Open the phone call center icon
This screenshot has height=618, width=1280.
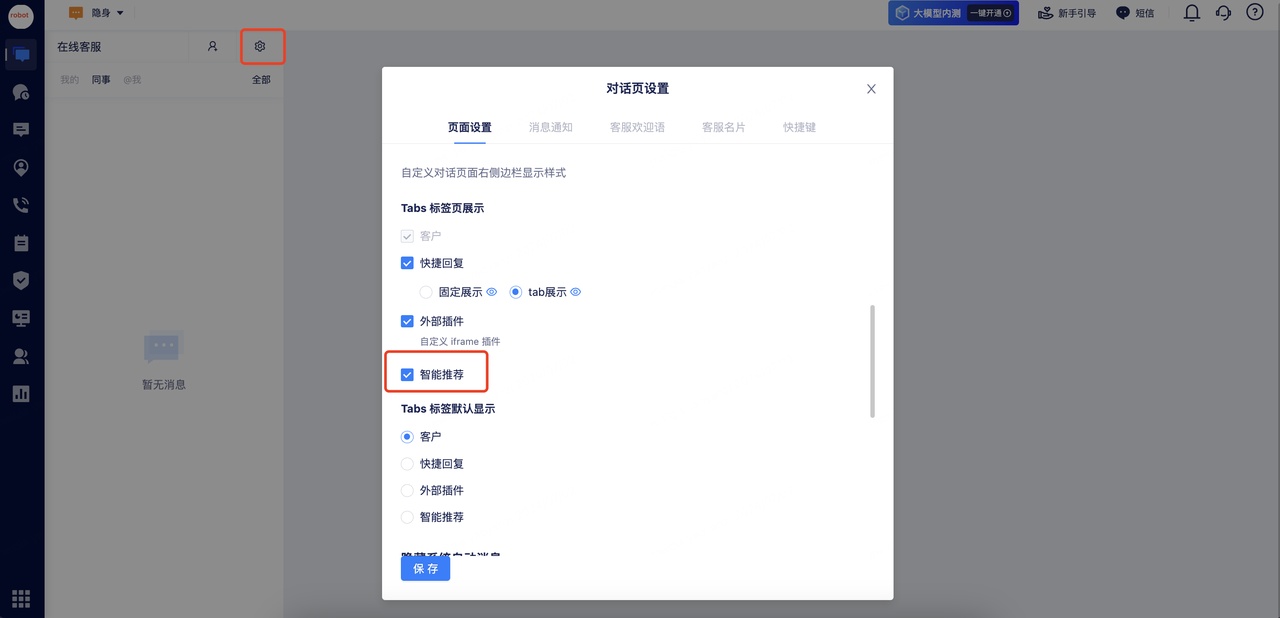21,205
